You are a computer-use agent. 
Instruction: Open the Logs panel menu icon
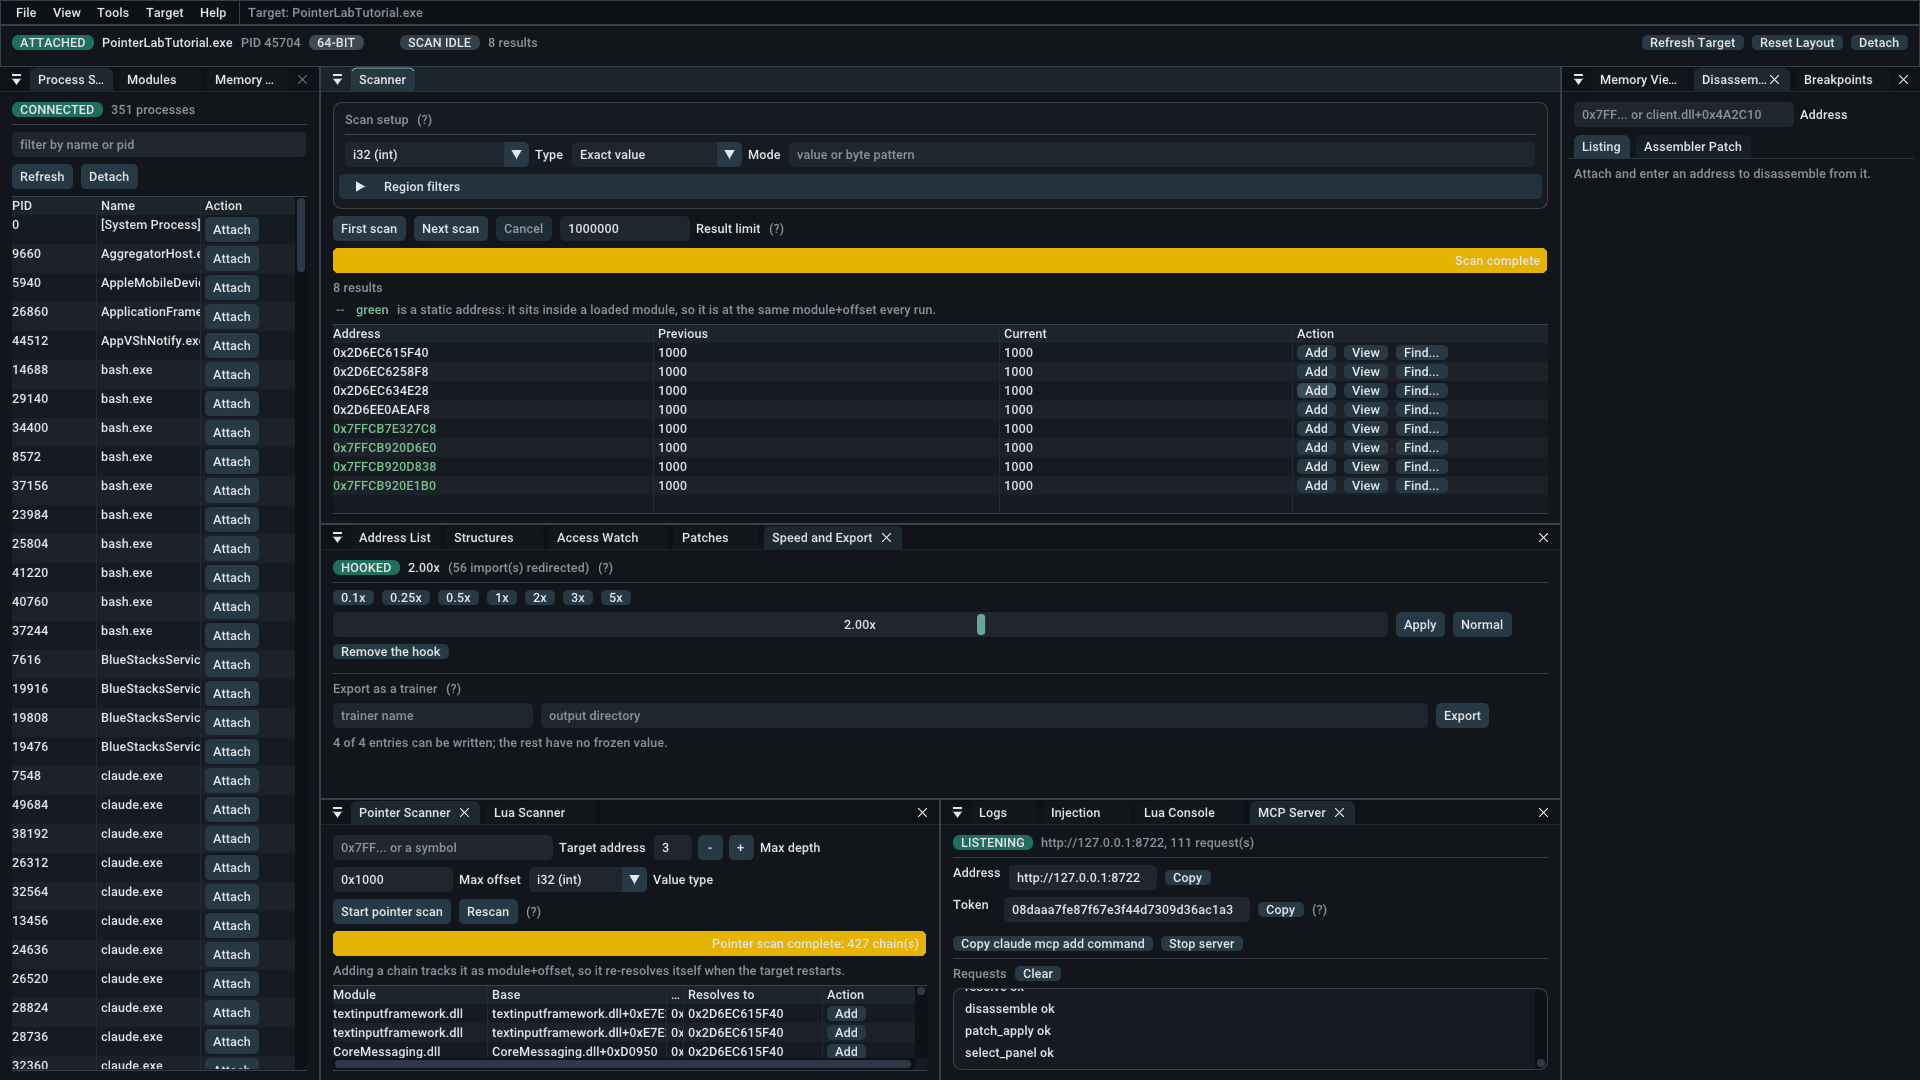(x=957, y=813)
